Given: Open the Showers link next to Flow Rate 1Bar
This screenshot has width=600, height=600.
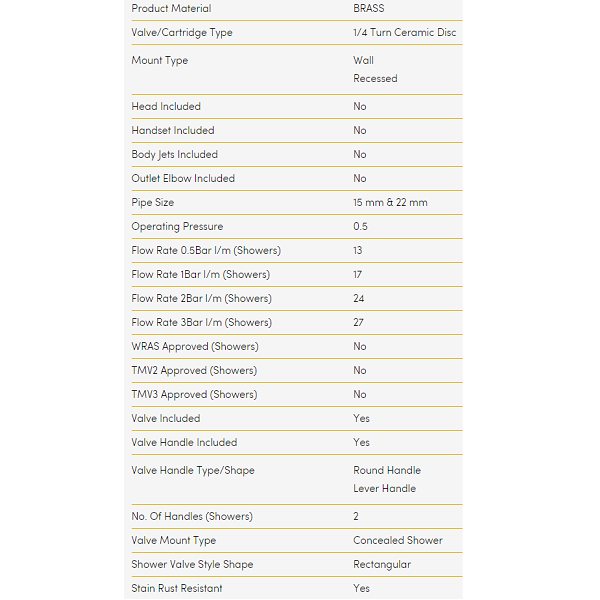Looking at the screenshot, I should click(246, 275).
